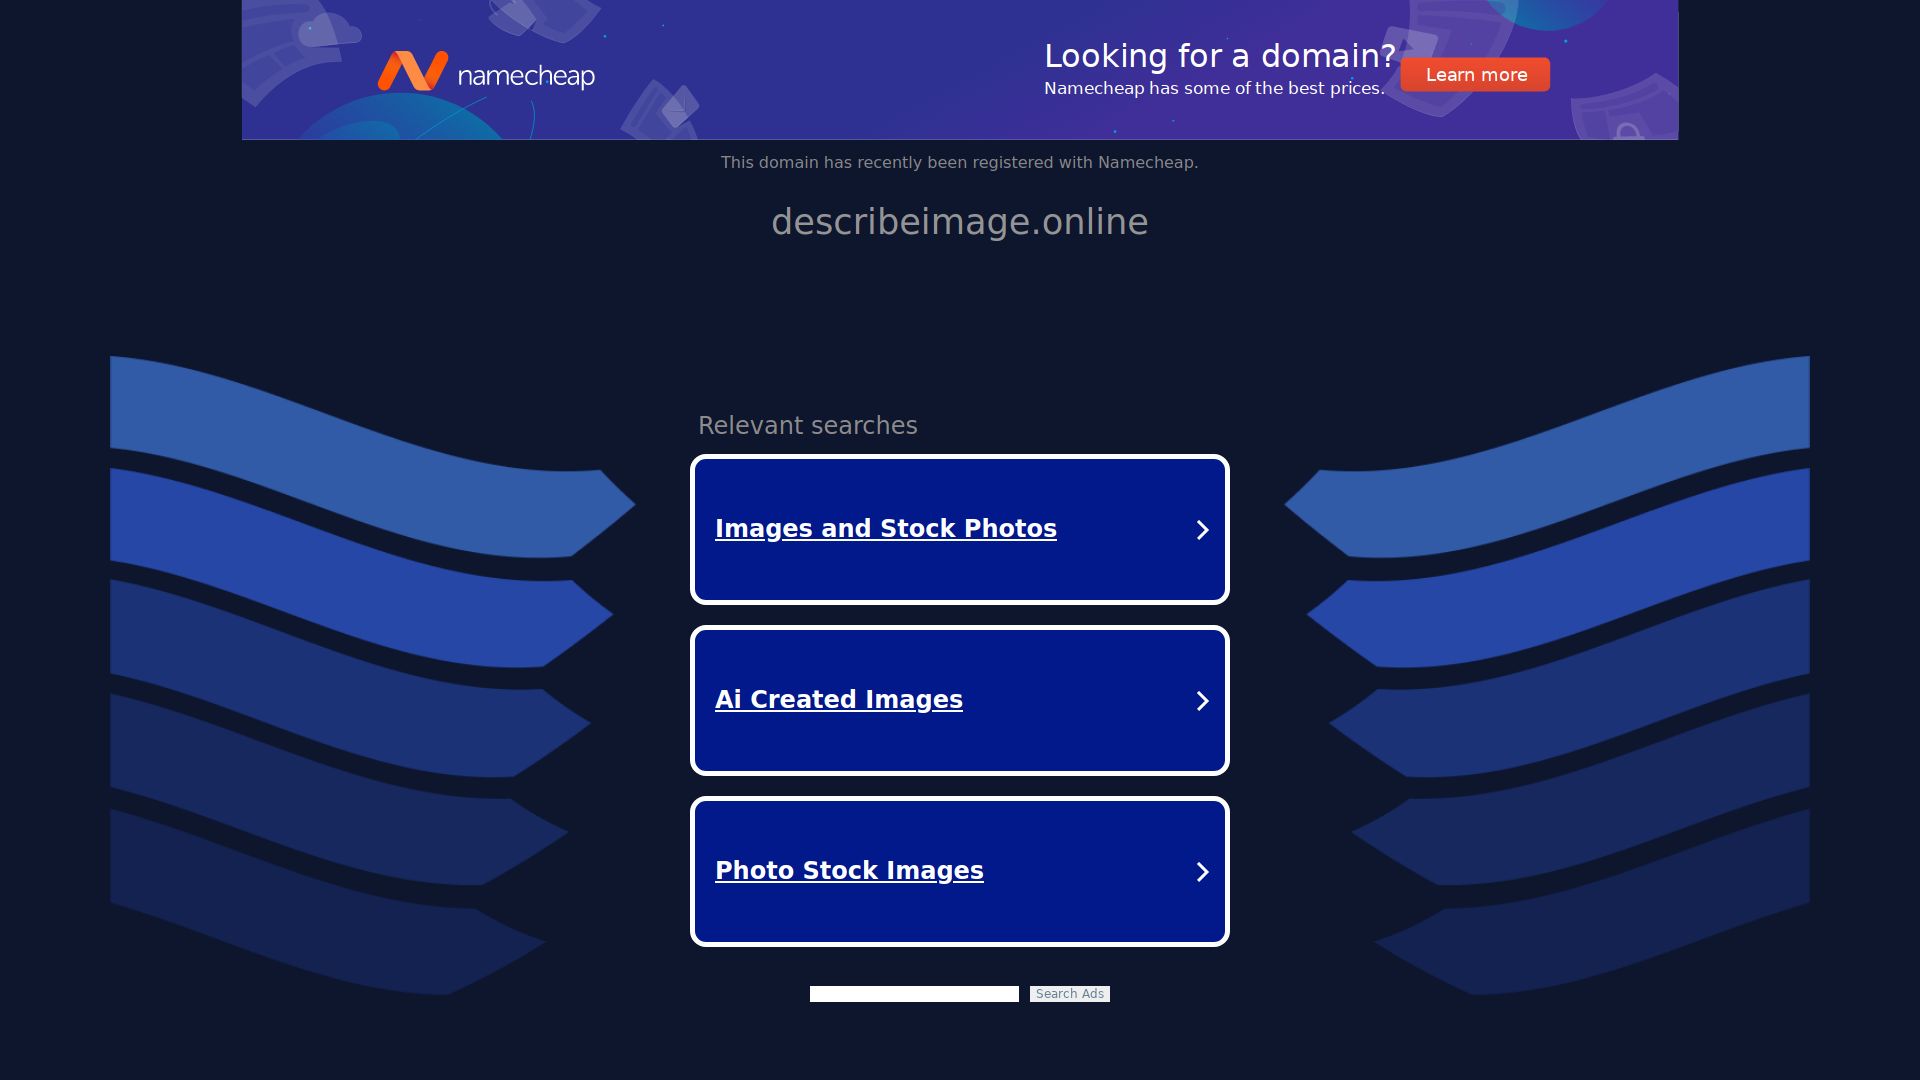Open the AI Created Images link
This screenshot has width=1920, height=1080.
[x=838, y=700]
